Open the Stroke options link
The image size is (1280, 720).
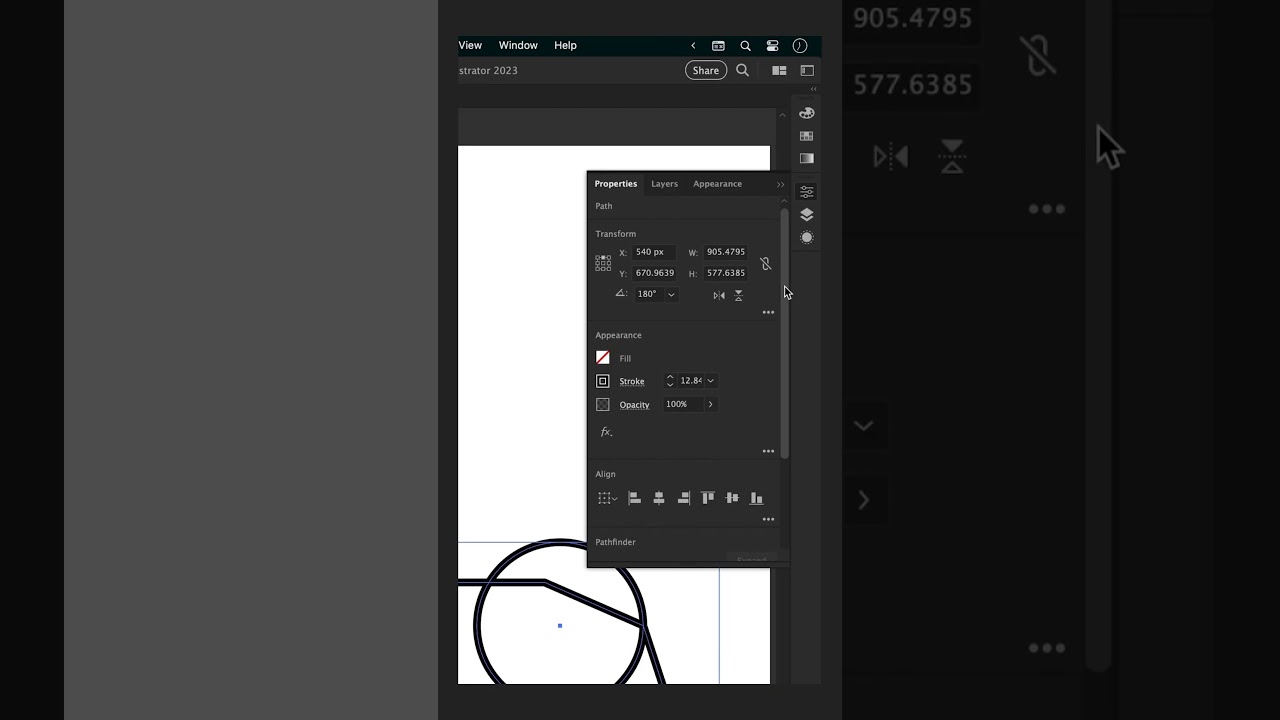[x=631, y=381]
